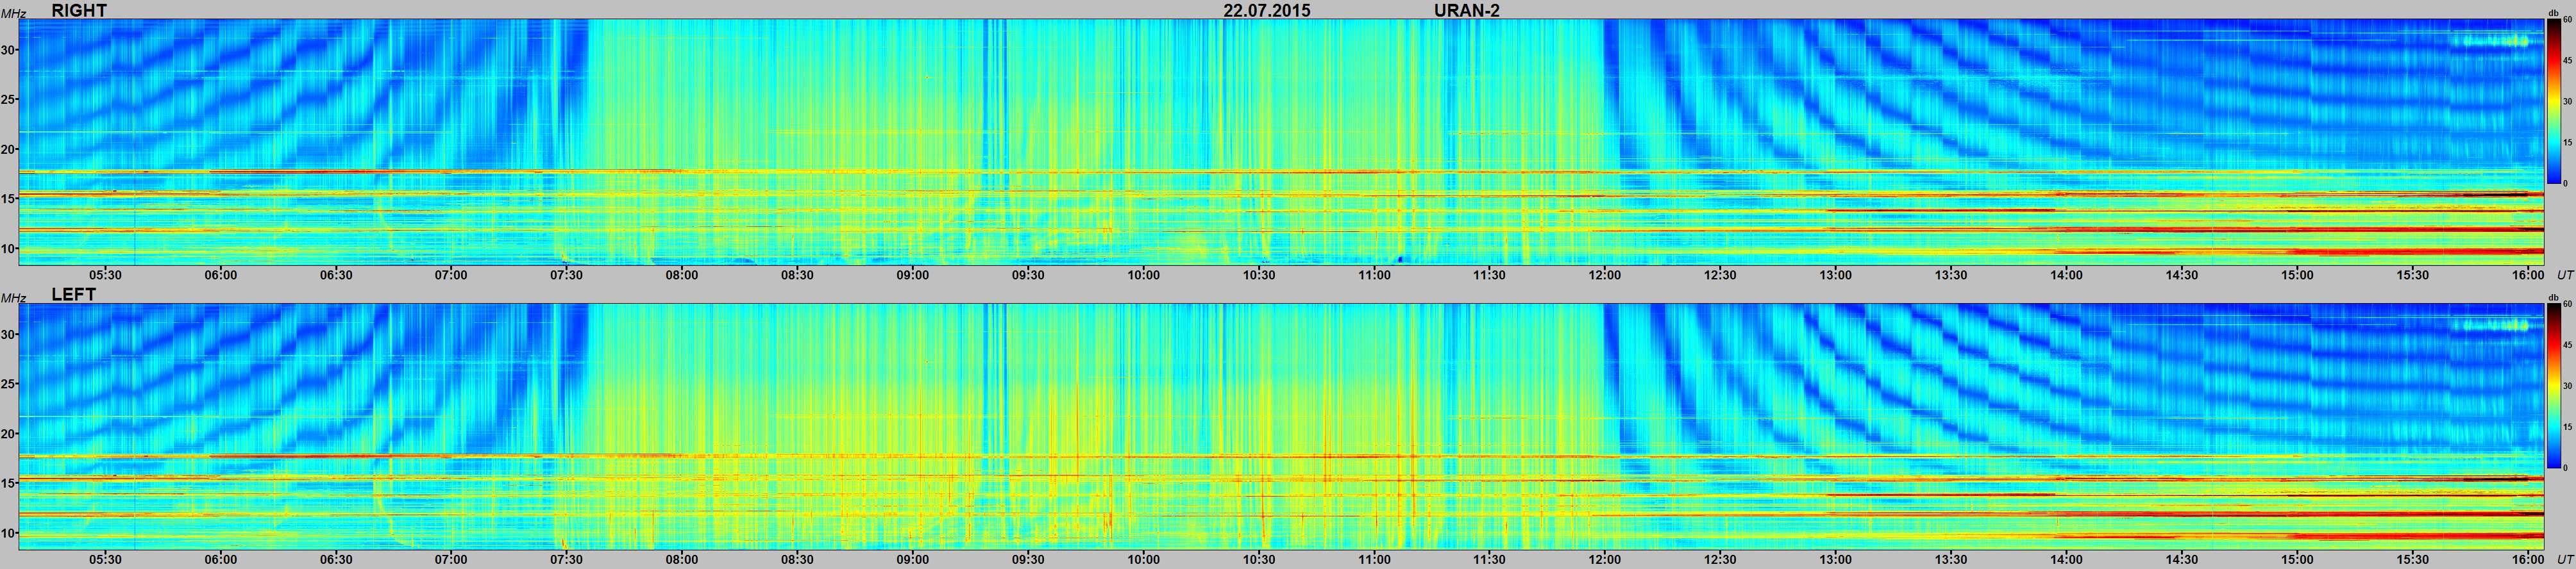Click the 20 MHz axis label in LEFT panel

(9, 434)
